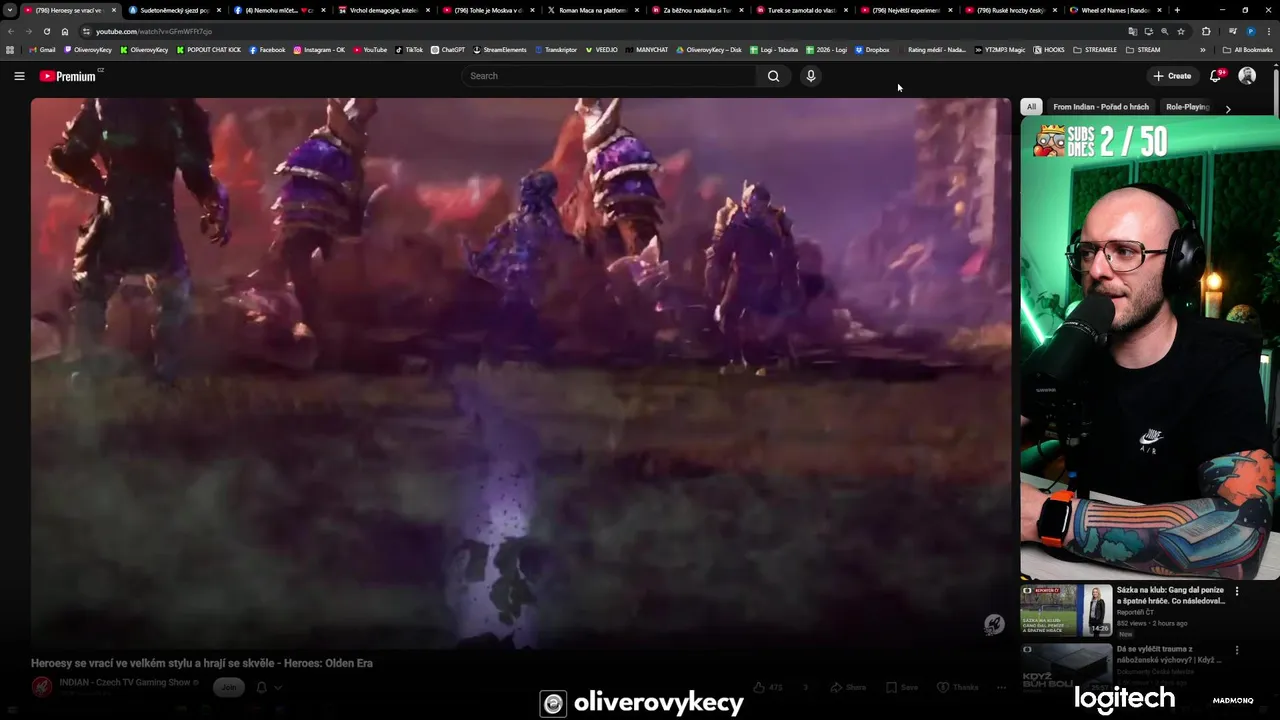1280x720 pixels.
Task: View site information icon in address bar
Action: [87, 32]
